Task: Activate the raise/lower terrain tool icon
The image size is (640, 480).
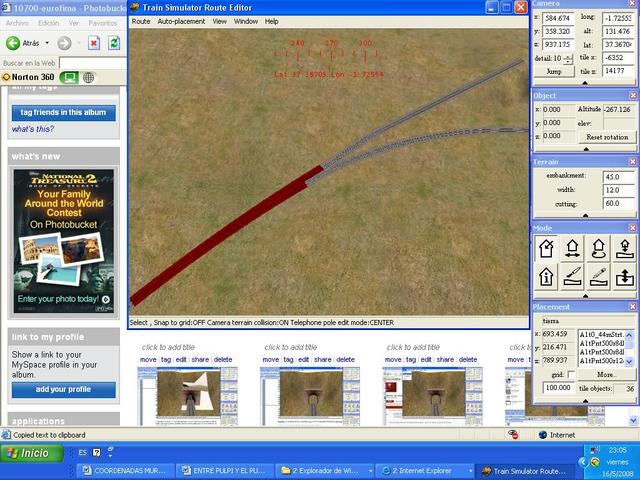Action: point(623,276)
